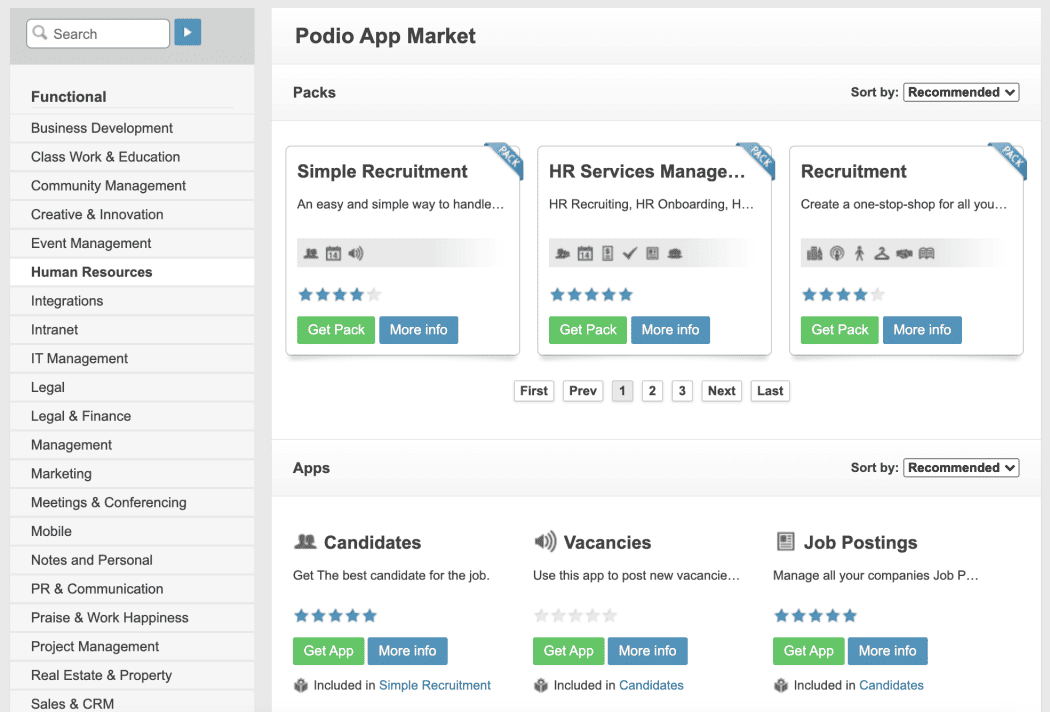1050x712 pixels.
Task: Go to page 3 of Packs
Action: 682,390
